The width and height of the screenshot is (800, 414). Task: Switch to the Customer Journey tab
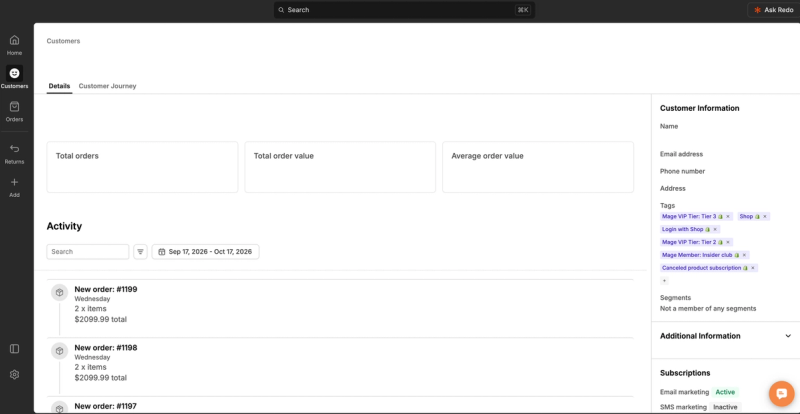[x=107, y=86]
